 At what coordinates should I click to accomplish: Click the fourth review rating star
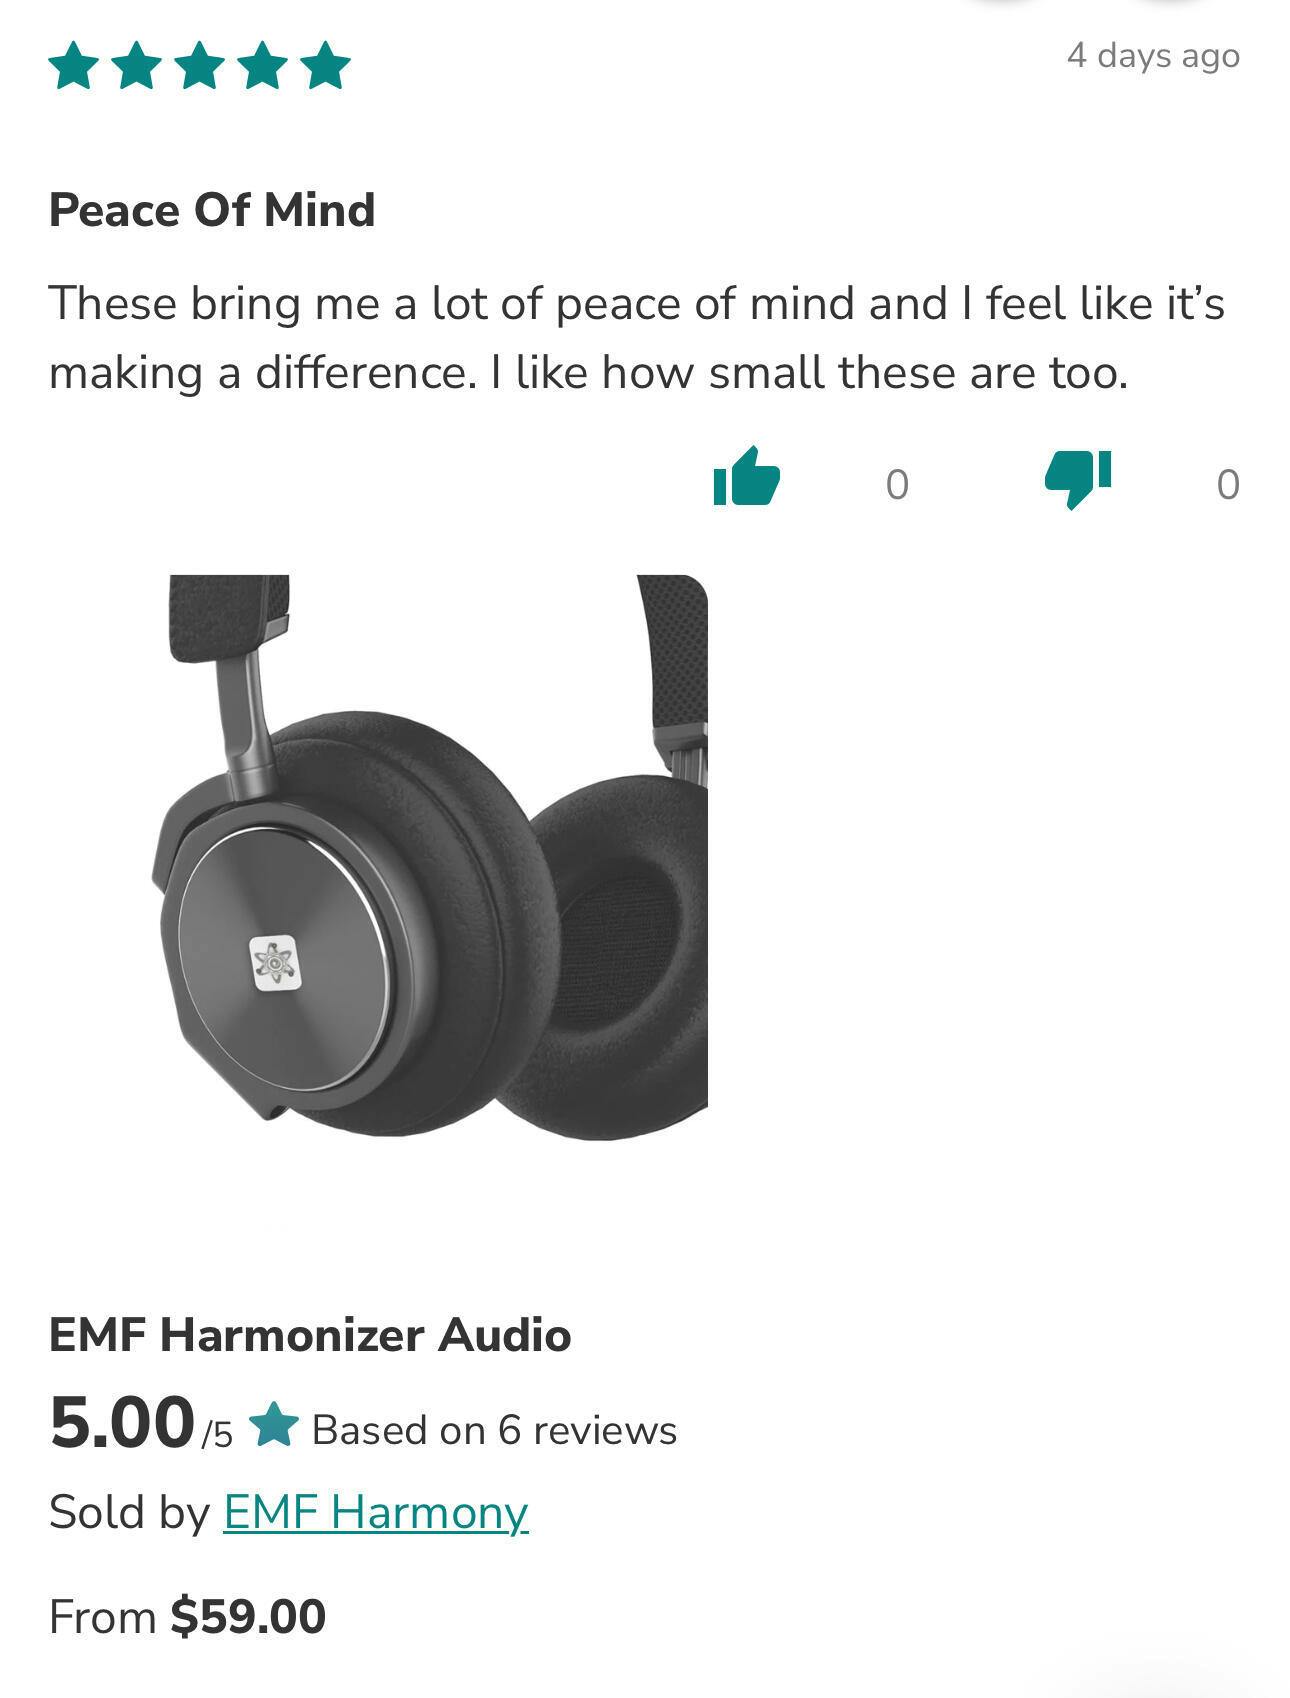point(263,66)
